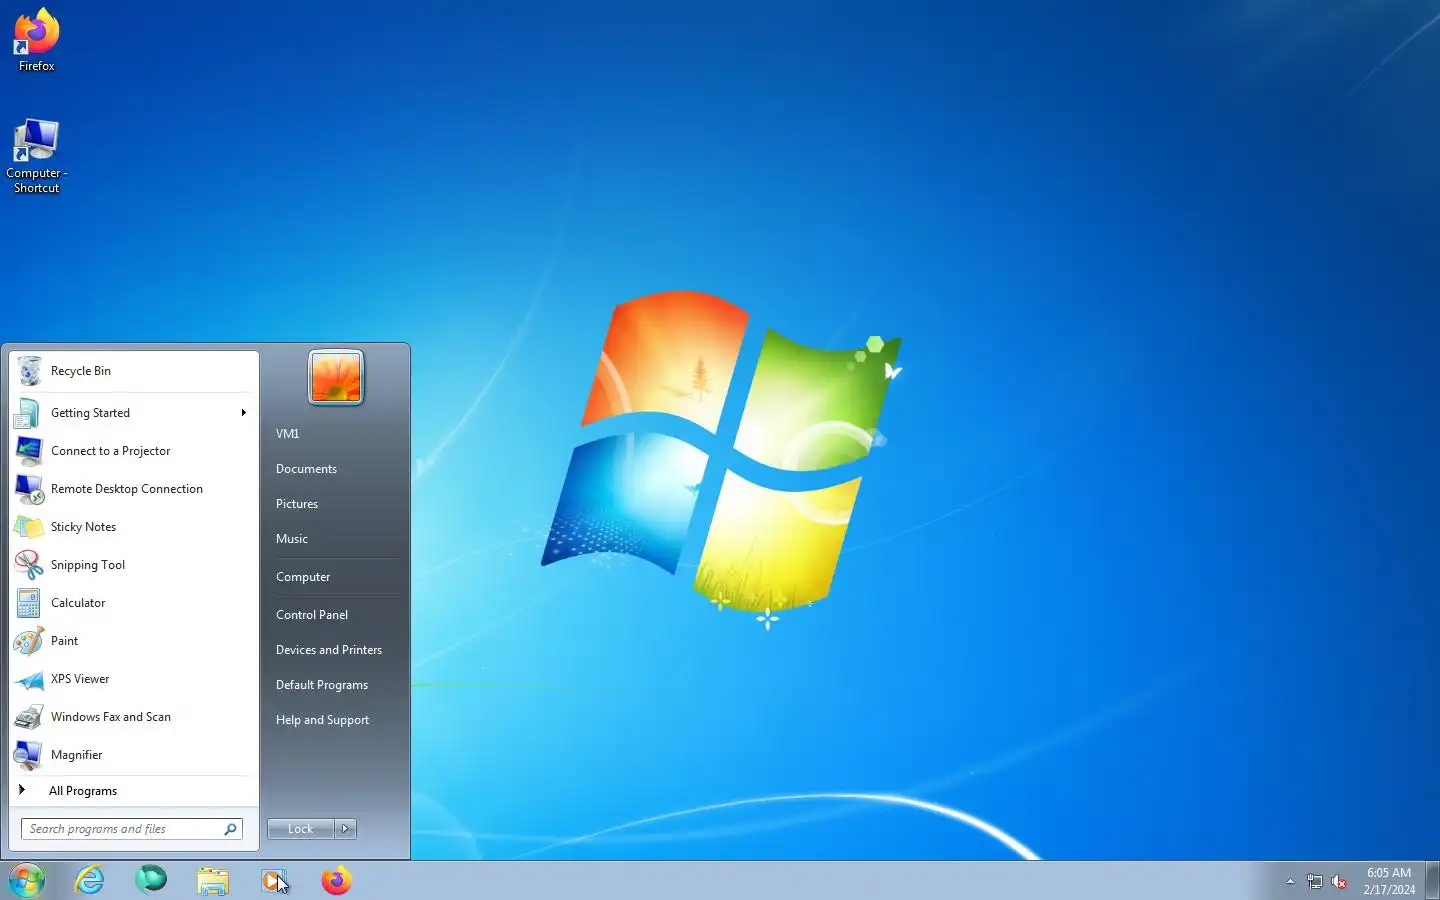Click the green round taskbar app icon
This screenshot has height=900, width=1440.
pyautogui.click(x=151, y=880)
